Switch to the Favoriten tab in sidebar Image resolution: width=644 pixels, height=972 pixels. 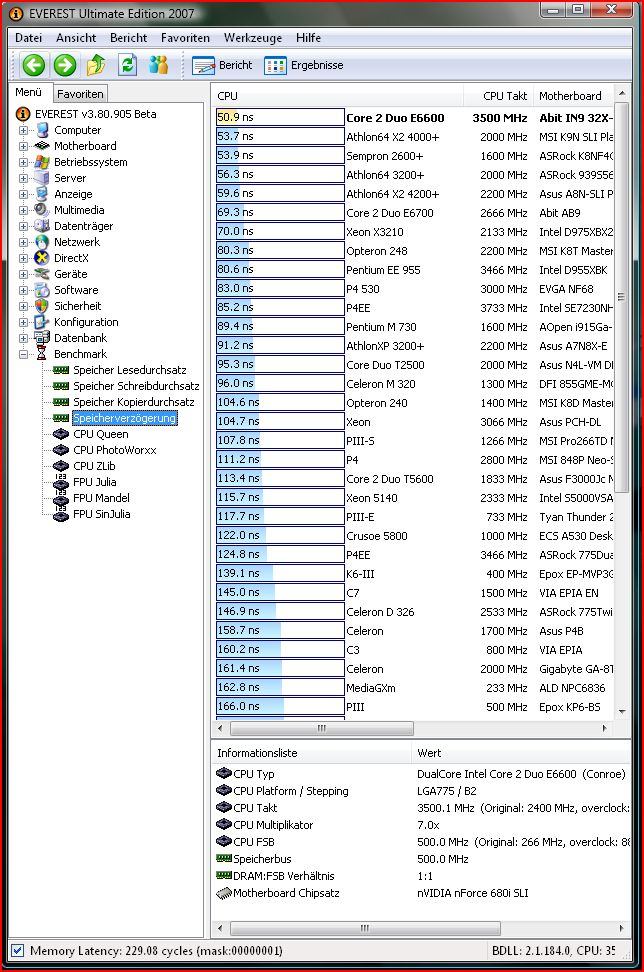point(80,94)
